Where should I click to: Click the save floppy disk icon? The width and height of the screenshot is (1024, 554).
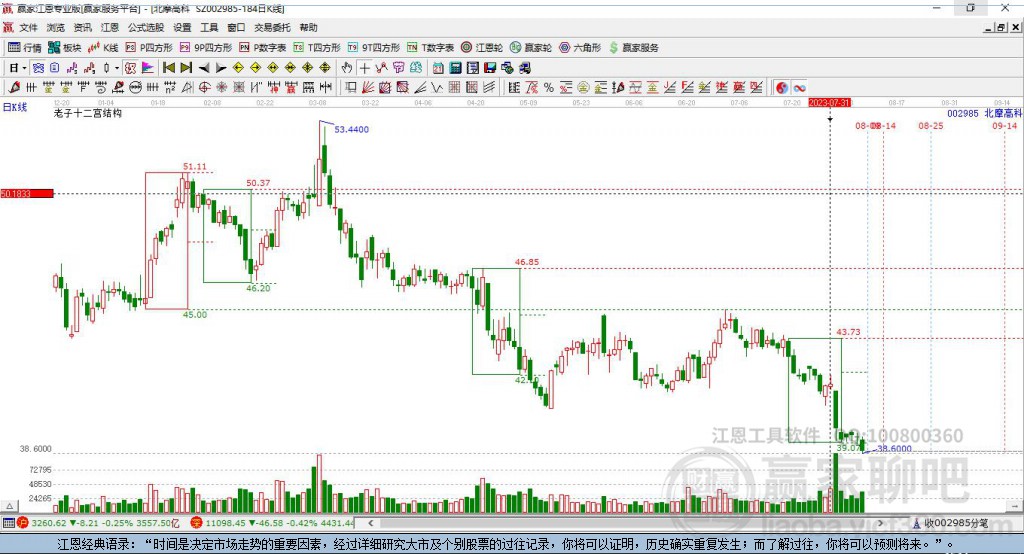tap(490, 68)
